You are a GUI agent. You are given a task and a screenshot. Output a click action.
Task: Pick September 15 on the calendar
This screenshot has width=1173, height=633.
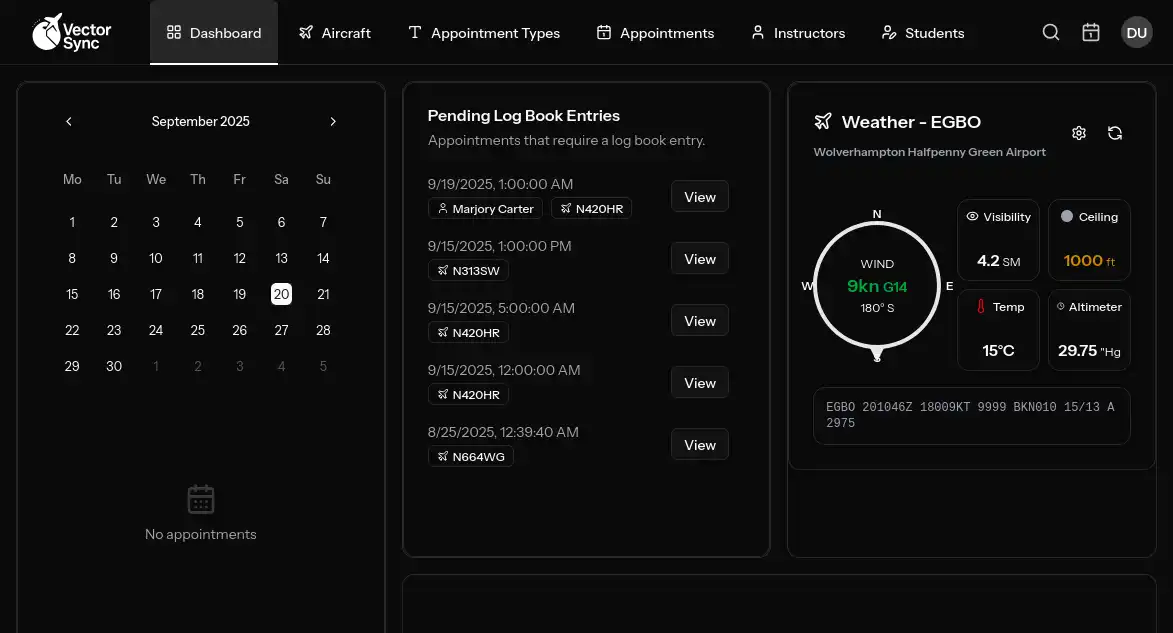(72, 294)
